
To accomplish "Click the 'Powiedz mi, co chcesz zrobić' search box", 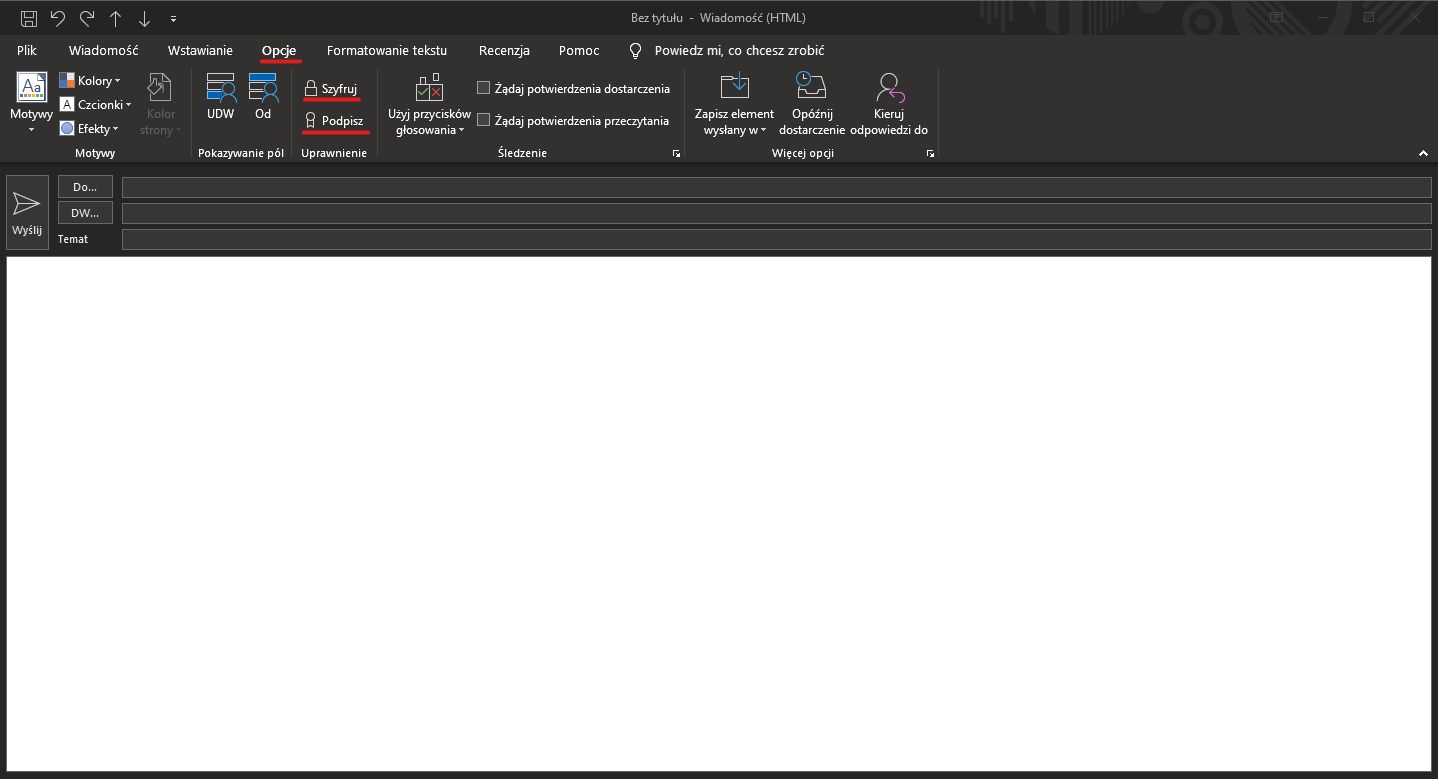I will point(739,50).
